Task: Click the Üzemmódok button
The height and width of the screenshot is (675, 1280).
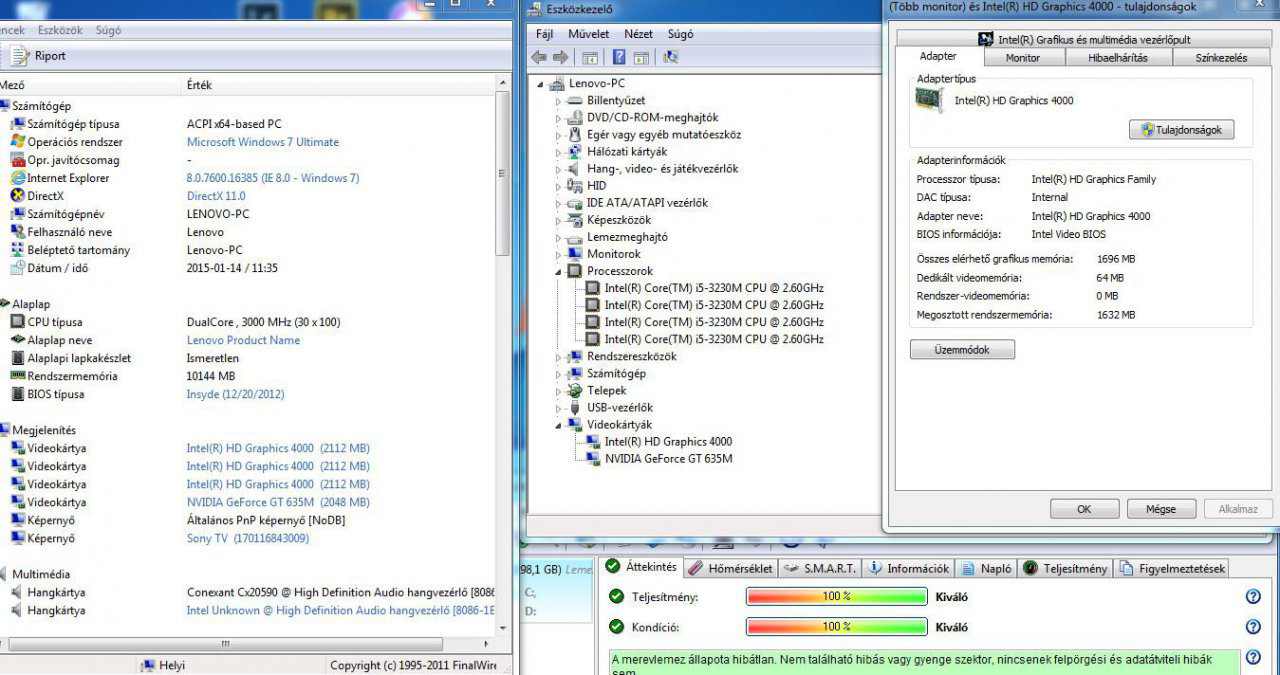Action: click(962, 350)
